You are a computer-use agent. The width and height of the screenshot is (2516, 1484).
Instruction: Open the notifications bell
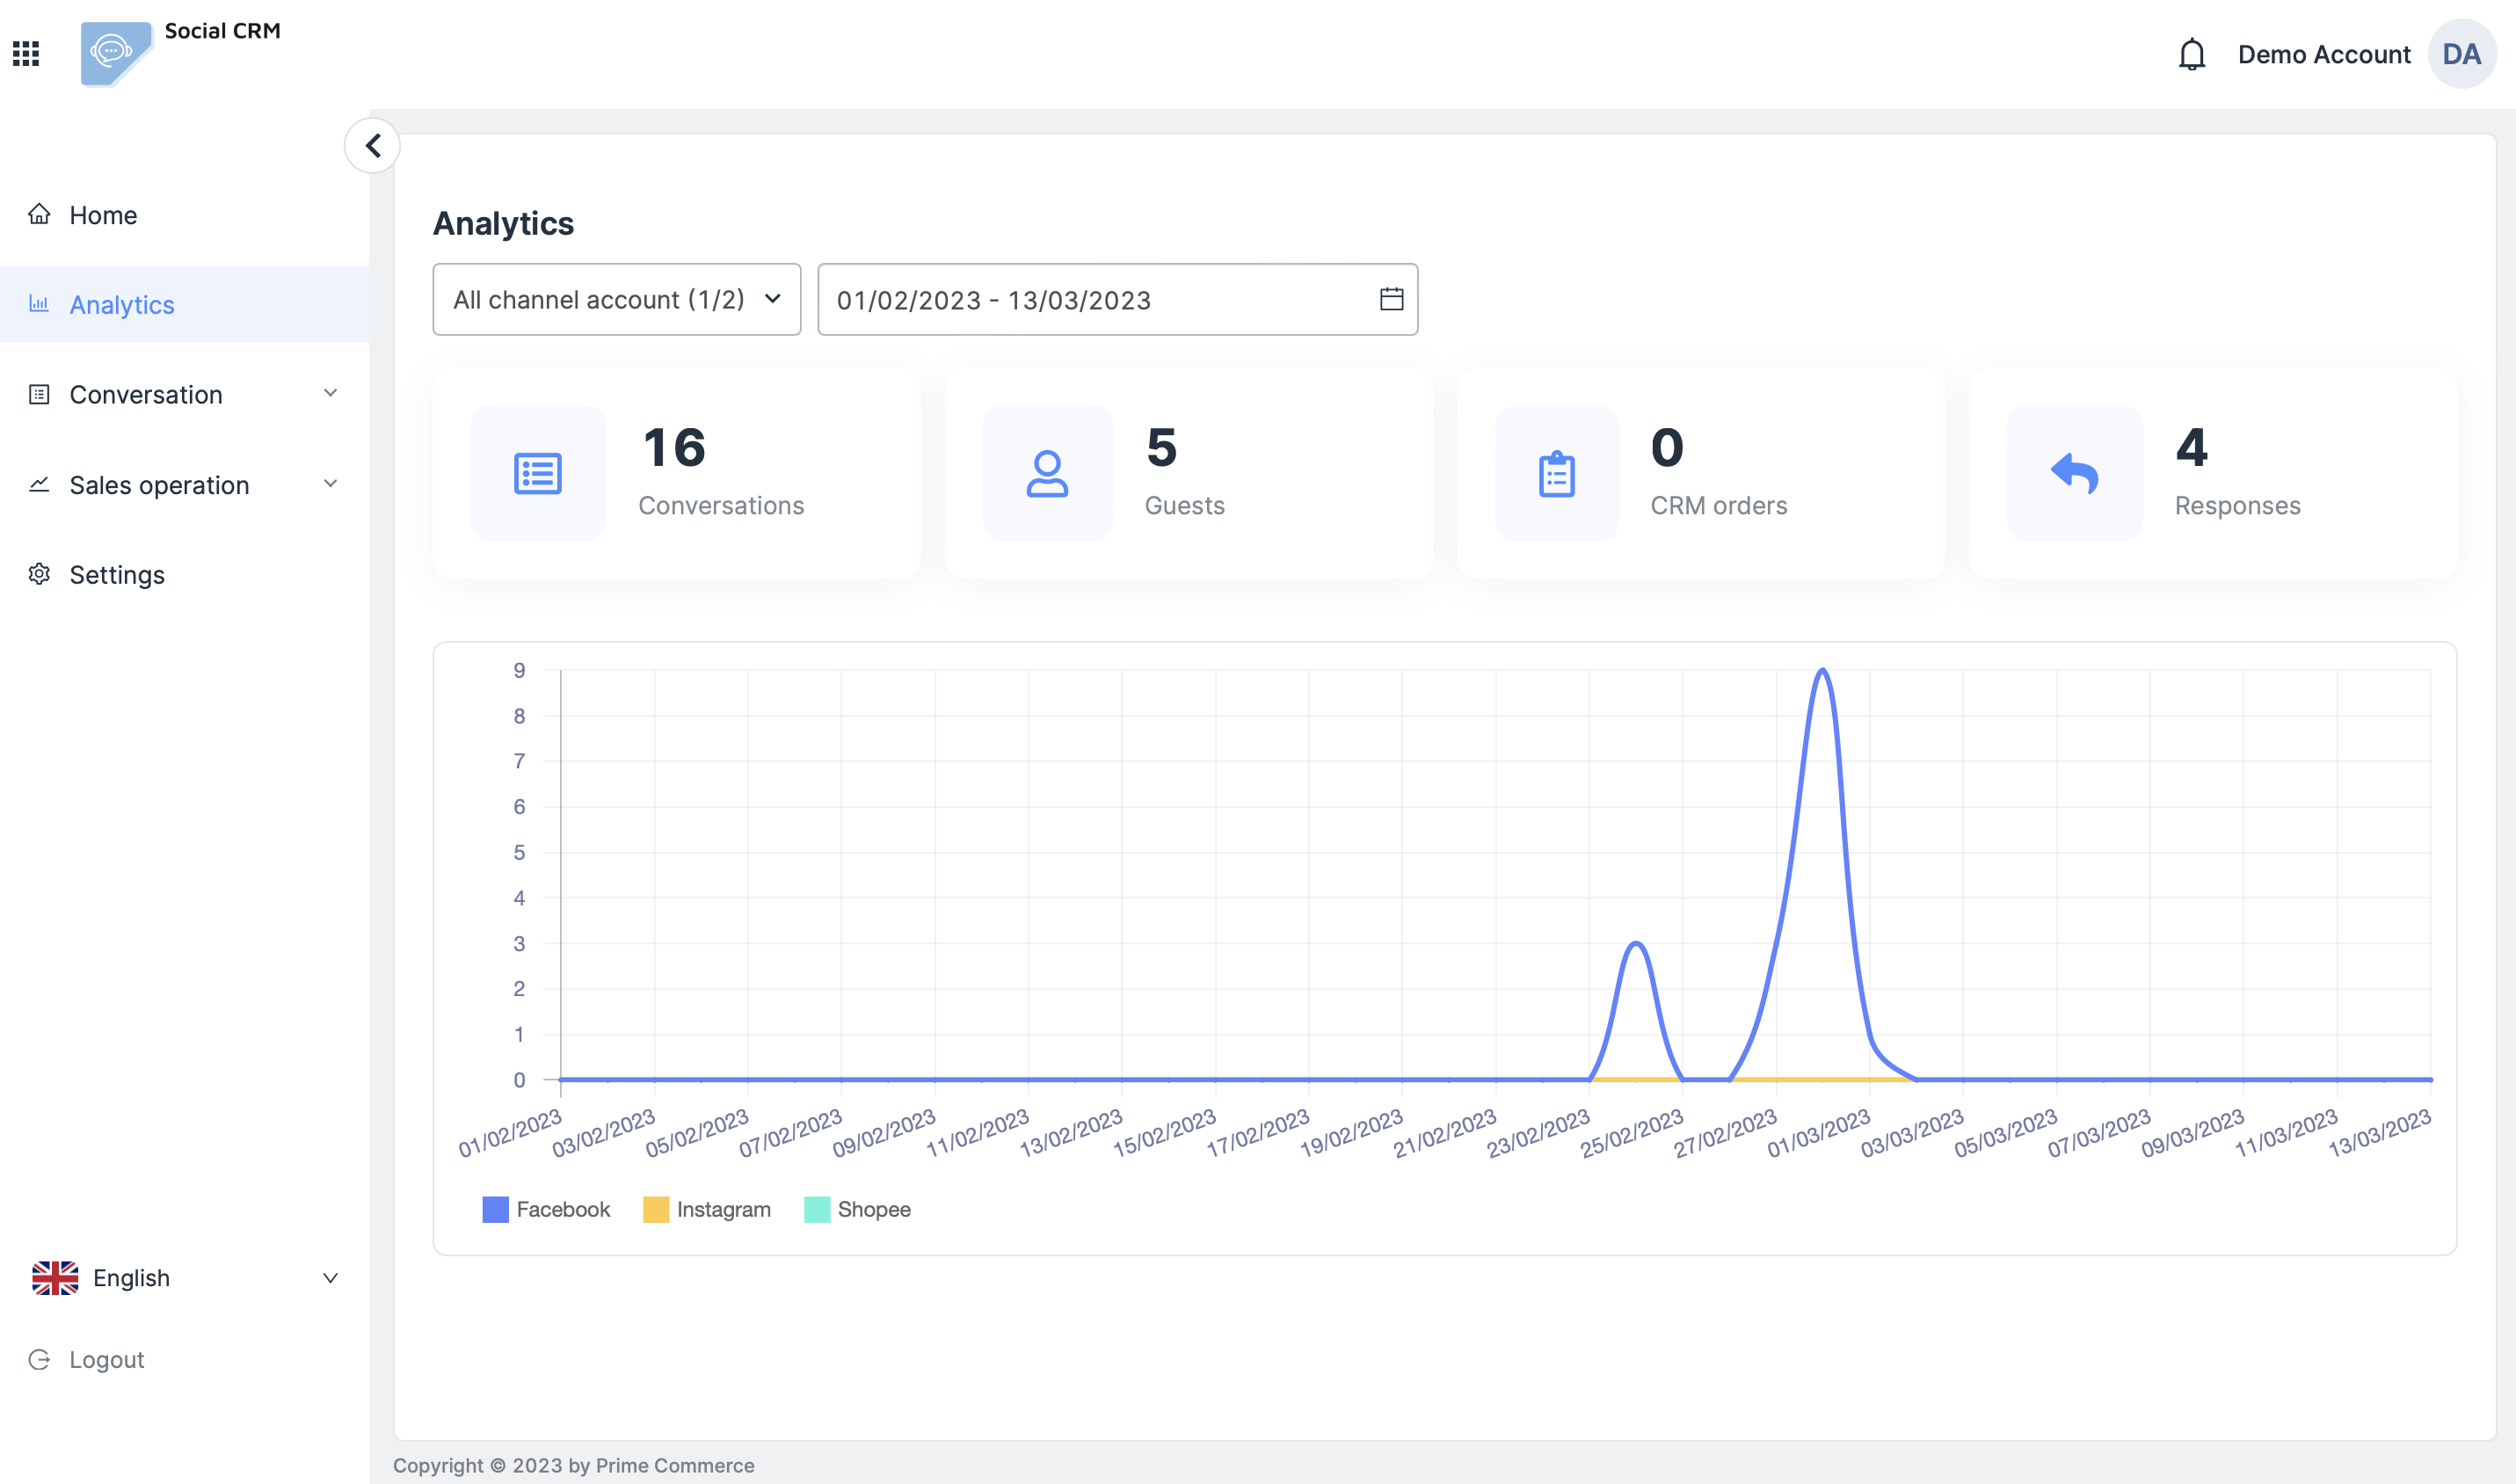[2191, 54]
